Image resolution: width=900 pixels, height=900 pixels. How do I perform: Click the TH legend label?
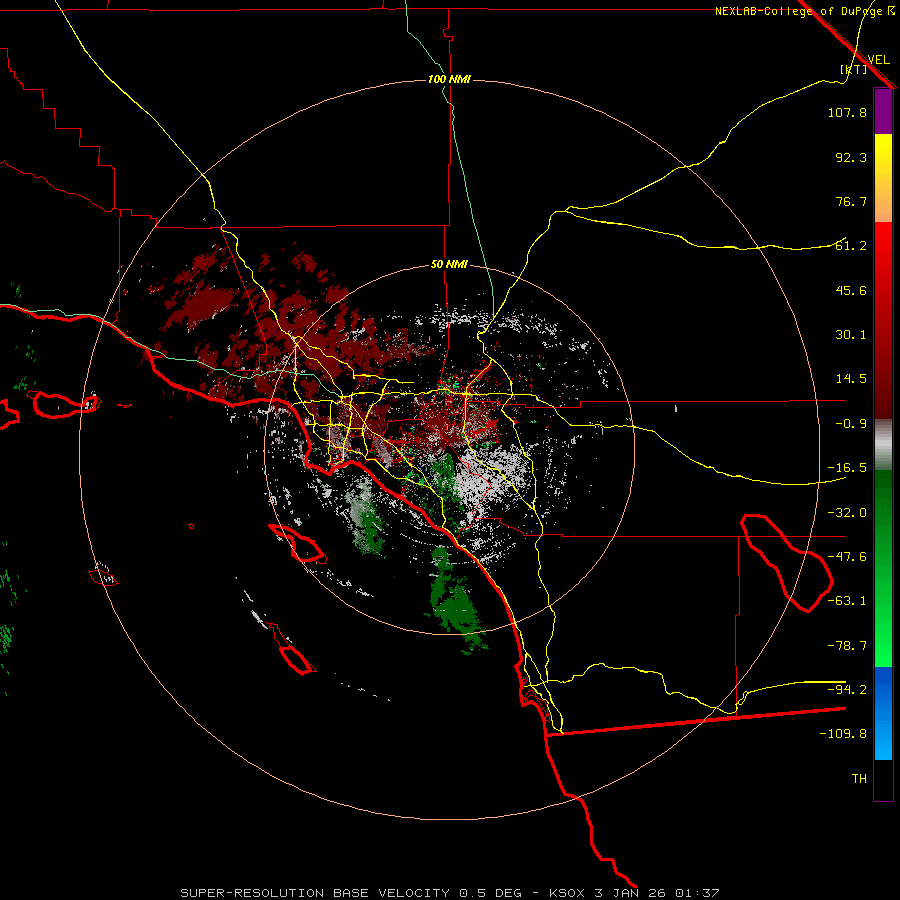point(859,779)
